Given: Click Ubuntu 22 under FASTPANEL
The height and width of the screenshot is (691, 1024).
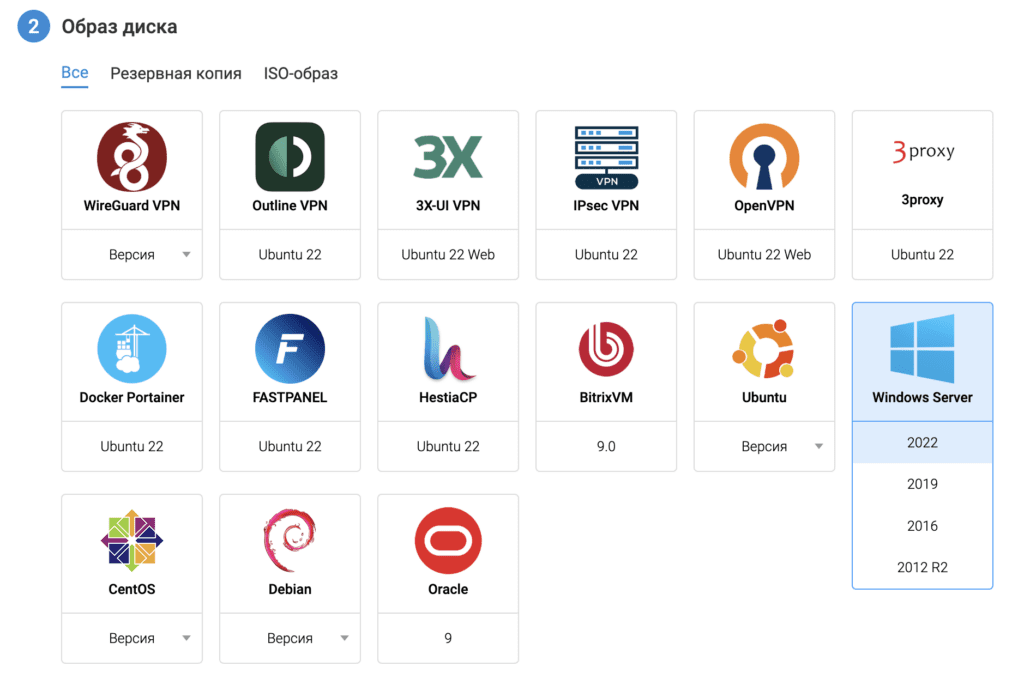Looking at the screenshot, I should (x=290, y=447).
